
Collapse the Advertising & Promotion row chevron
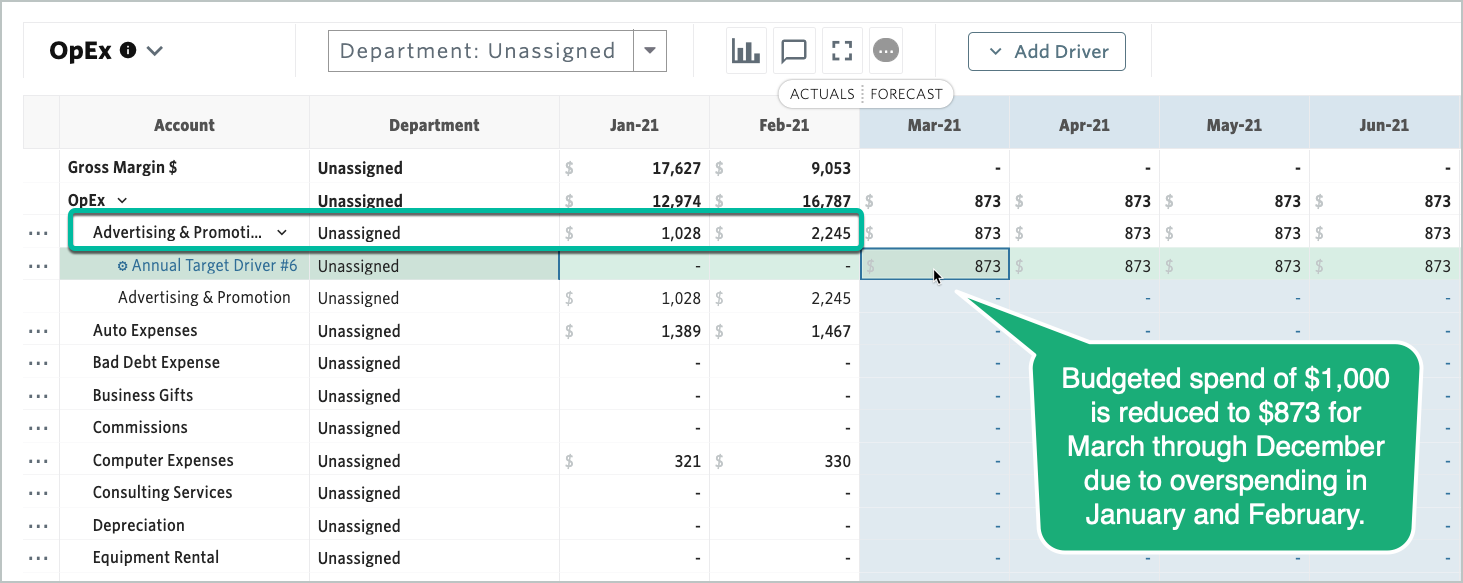point(282,233)
